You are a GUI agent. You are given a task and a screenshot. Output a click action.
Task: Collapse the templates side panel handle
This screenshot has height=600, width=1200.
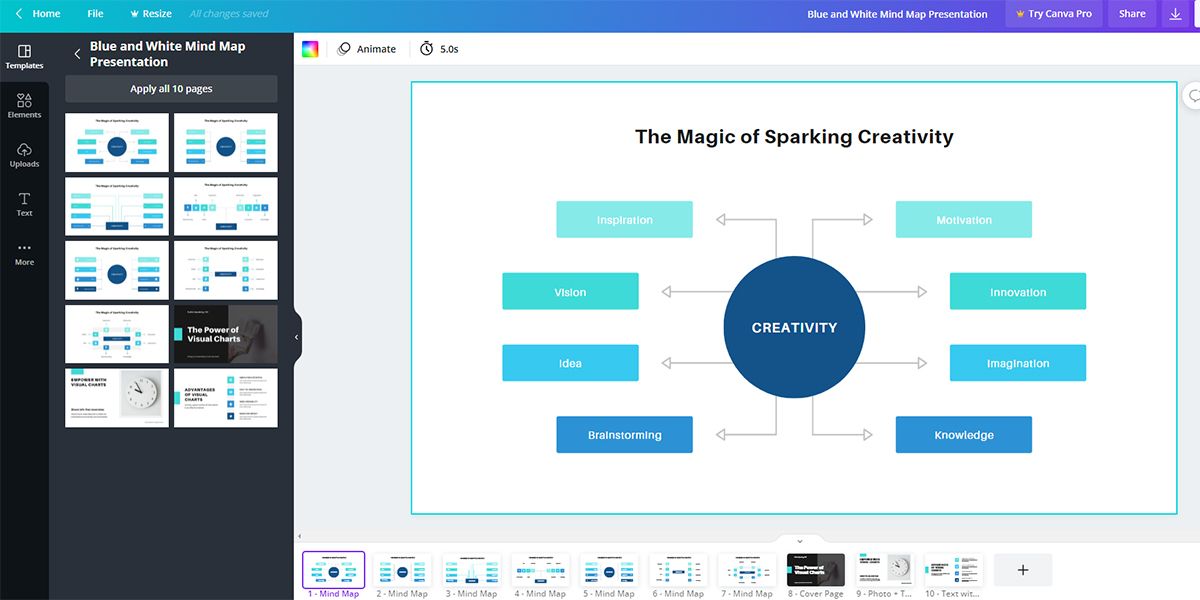[296, 338]
